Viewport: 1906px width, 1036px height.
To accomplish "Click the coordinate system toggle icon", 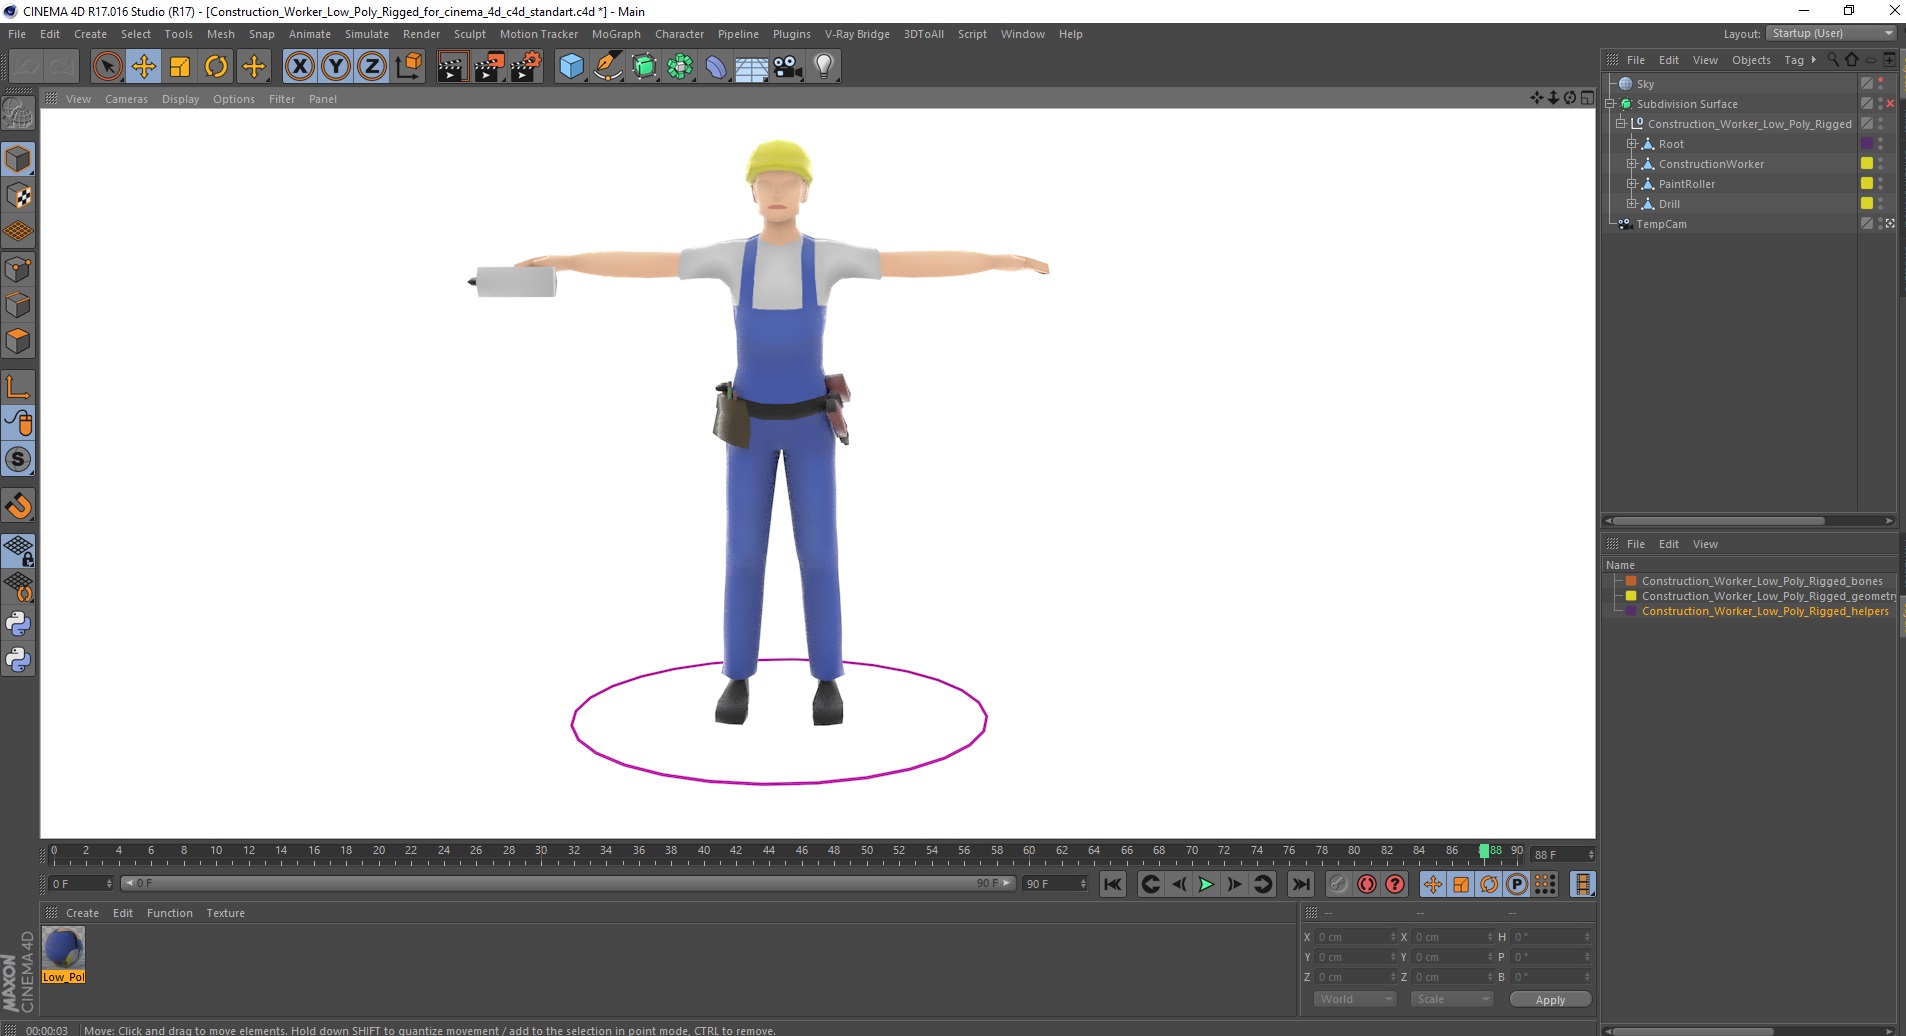I will coord(409,67).
